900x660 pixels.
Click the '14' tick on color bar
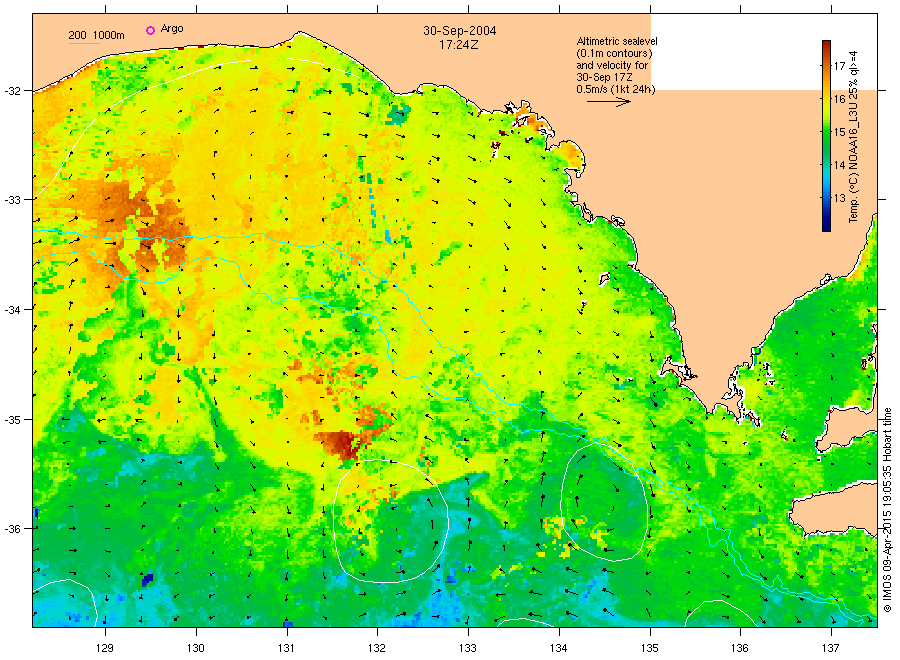tap(839, 165)
